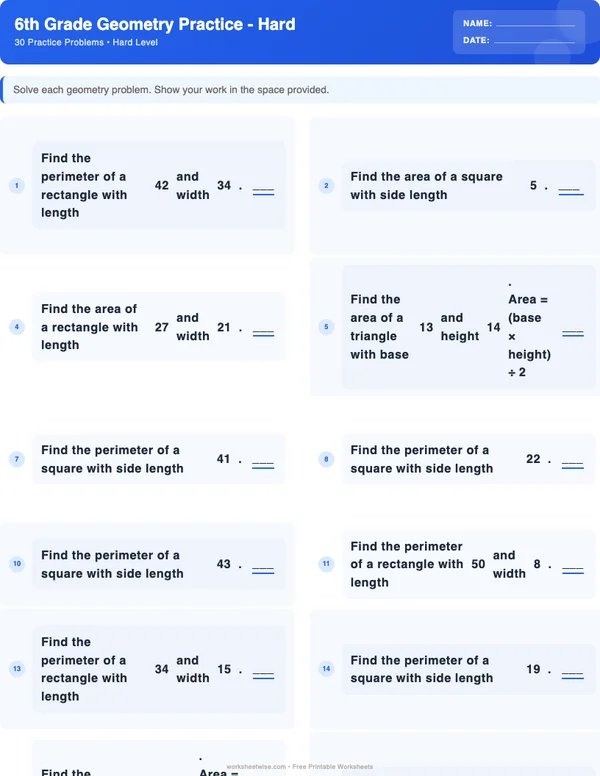Open the worksheetwise.com footer link
Viewport: 600px width, 776px height.
coord(257,766)
